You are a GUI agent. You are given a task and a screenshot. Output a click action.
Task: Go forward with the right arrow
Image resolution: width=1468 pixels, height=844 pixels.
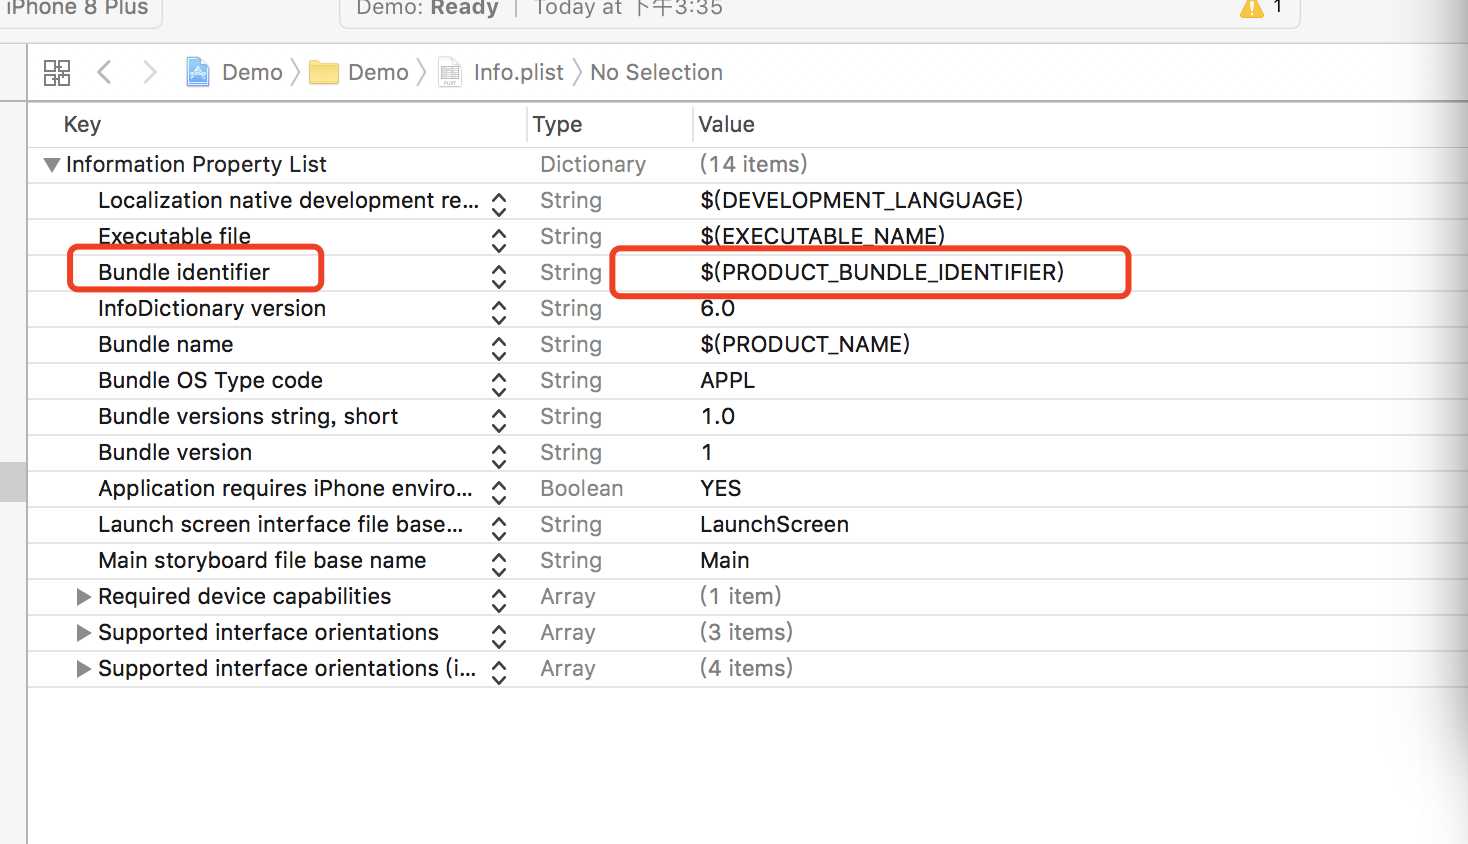pyautogui.click(x=150, y=72)
